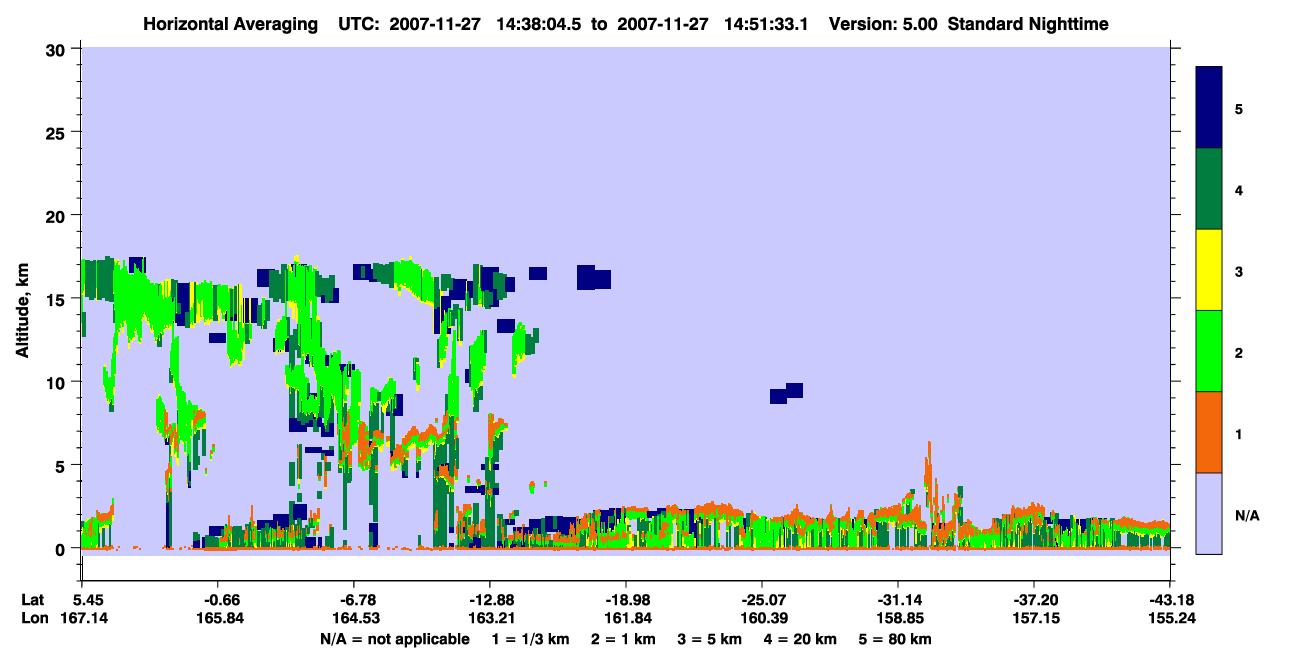The image size is (1300, 667).
Task: Click latitude value -43.18
Action: pyautogui.click(x=1170, y=600)
